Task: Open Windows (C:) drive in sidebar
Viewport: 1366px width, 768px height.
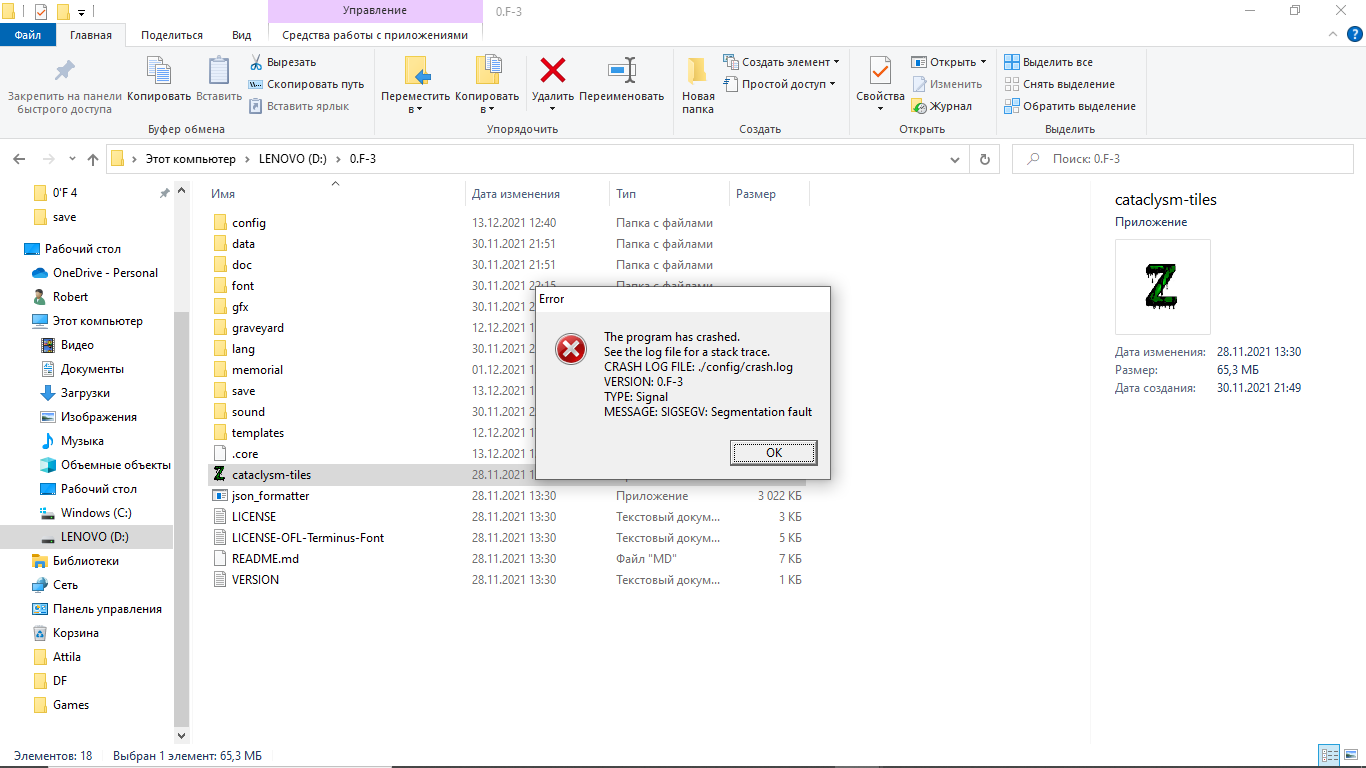Action: click(96, 513)
